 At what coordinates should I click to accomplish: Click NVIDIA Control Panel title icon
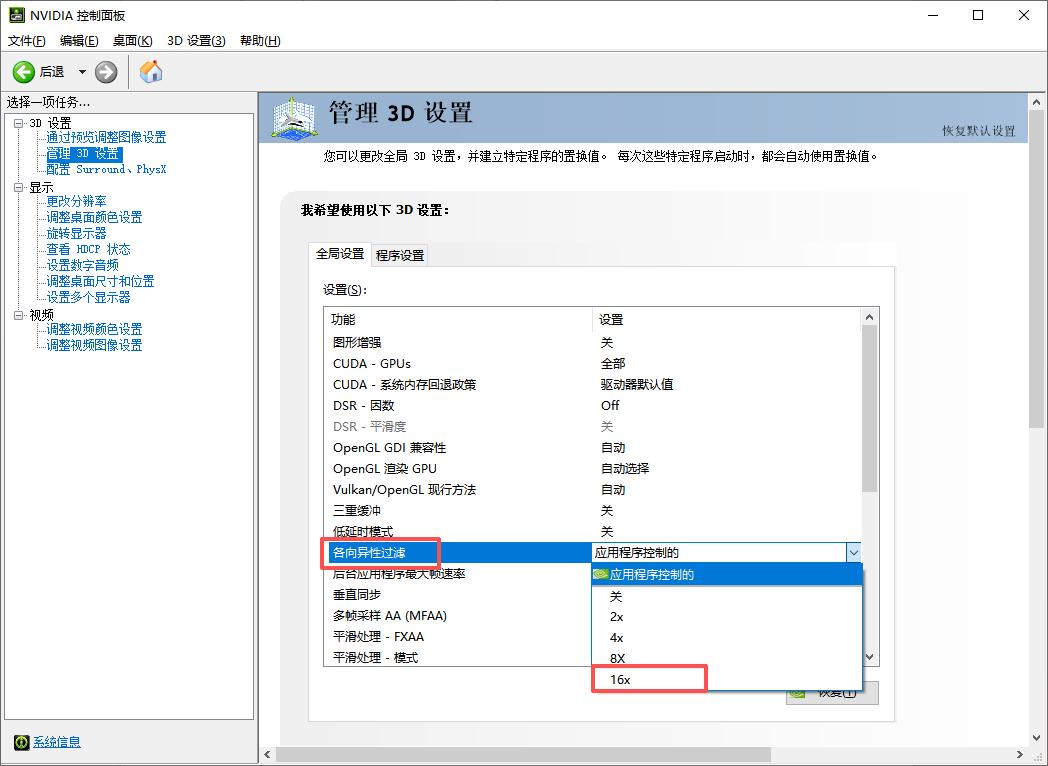pyautogui.click(x=17, y=15)
